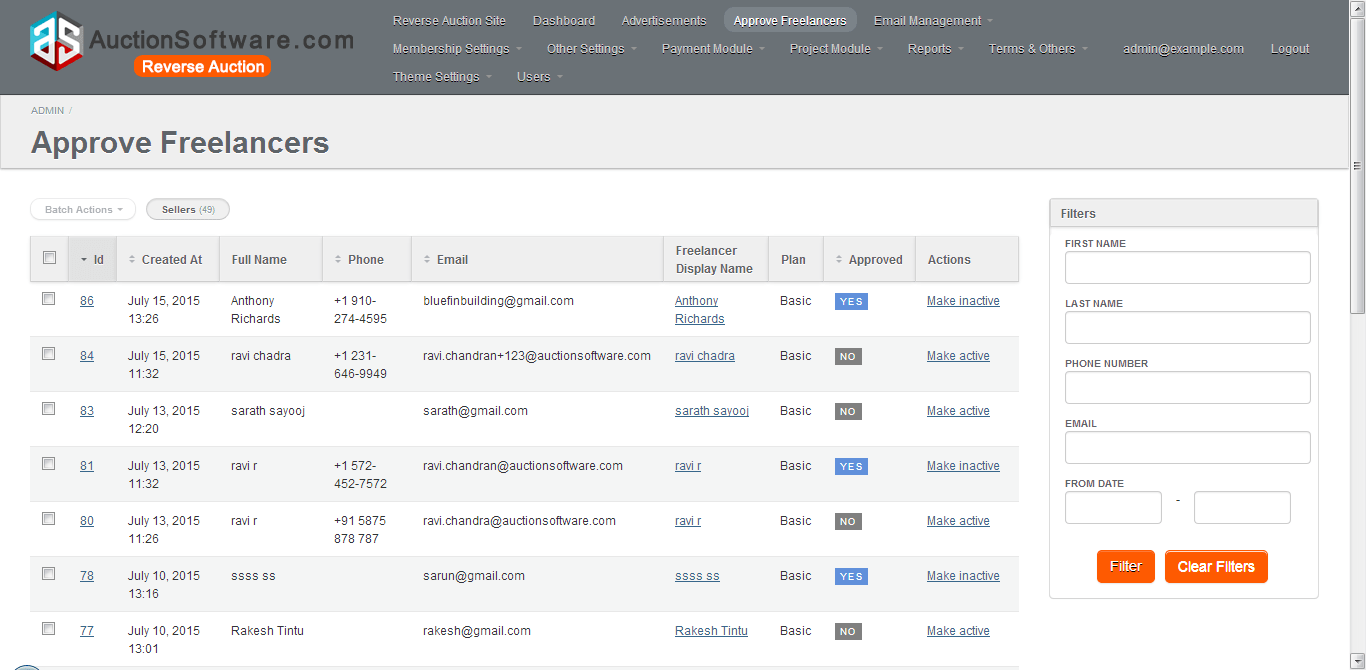Focus the Email filter field
Viewport: 1366px width, 670px height.
click(x=1187, y=447)
